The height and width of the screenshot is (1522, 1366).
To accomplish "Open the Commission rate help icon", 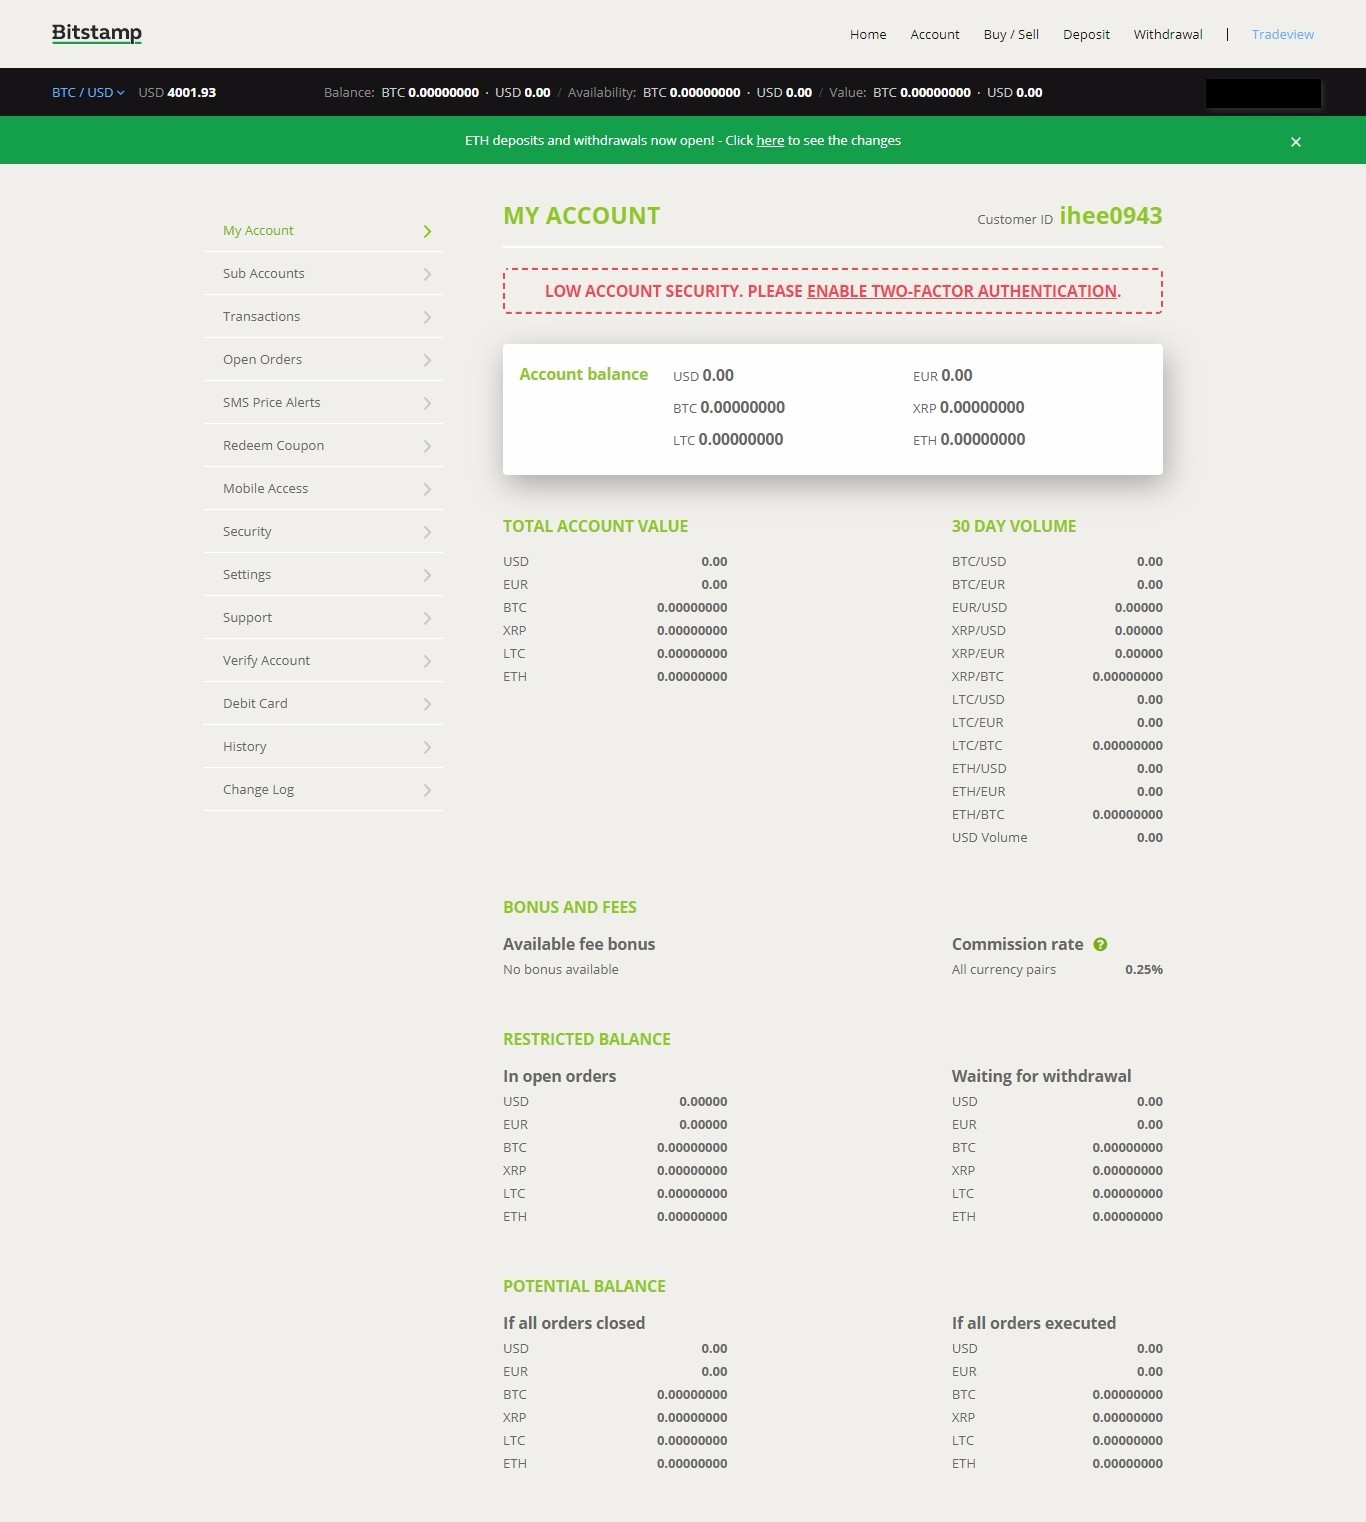I will pyautogui.click(x=1100, y=944).
